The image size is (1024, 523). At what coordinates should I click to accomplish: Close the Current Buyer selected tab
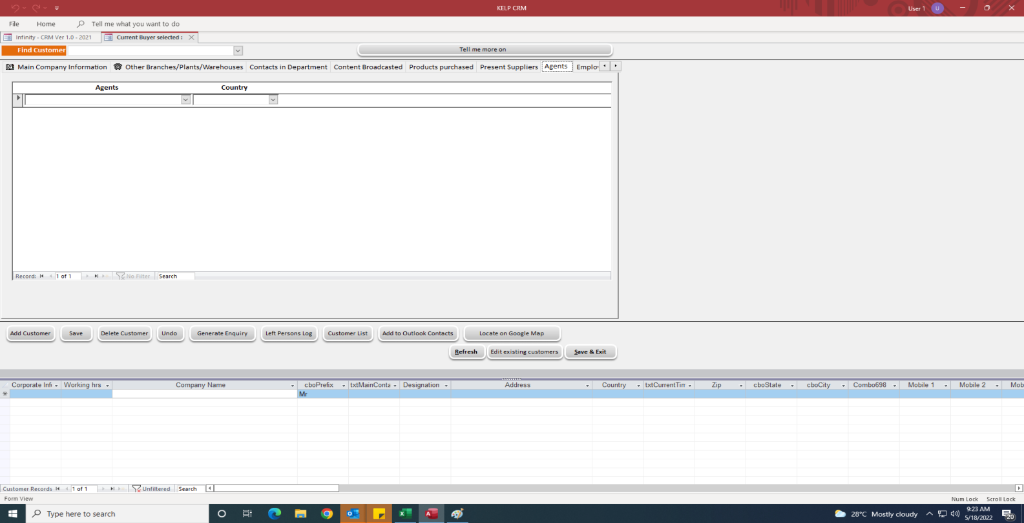pyautogui.click(x=191, y=37)
